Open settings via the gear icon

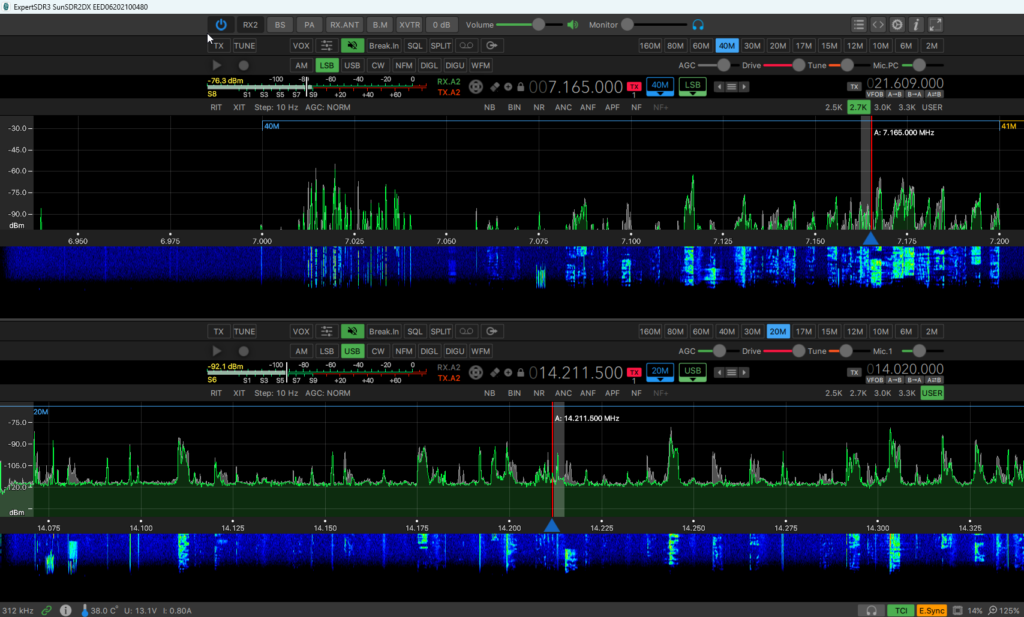[x=897, y=25]
